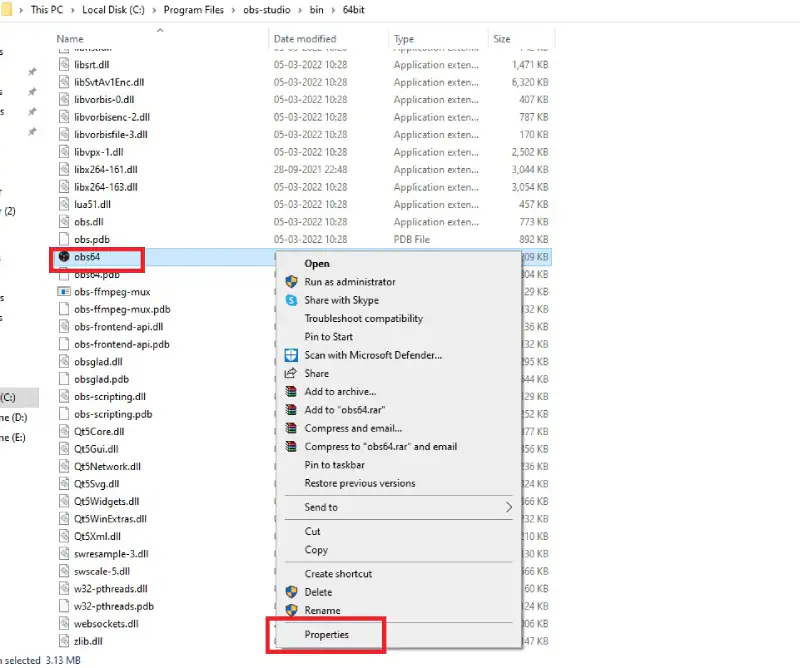This screenshot has height=668, width=800.
Task: Click the Share arrow icon in the context menu
Action: coord(291,373)
